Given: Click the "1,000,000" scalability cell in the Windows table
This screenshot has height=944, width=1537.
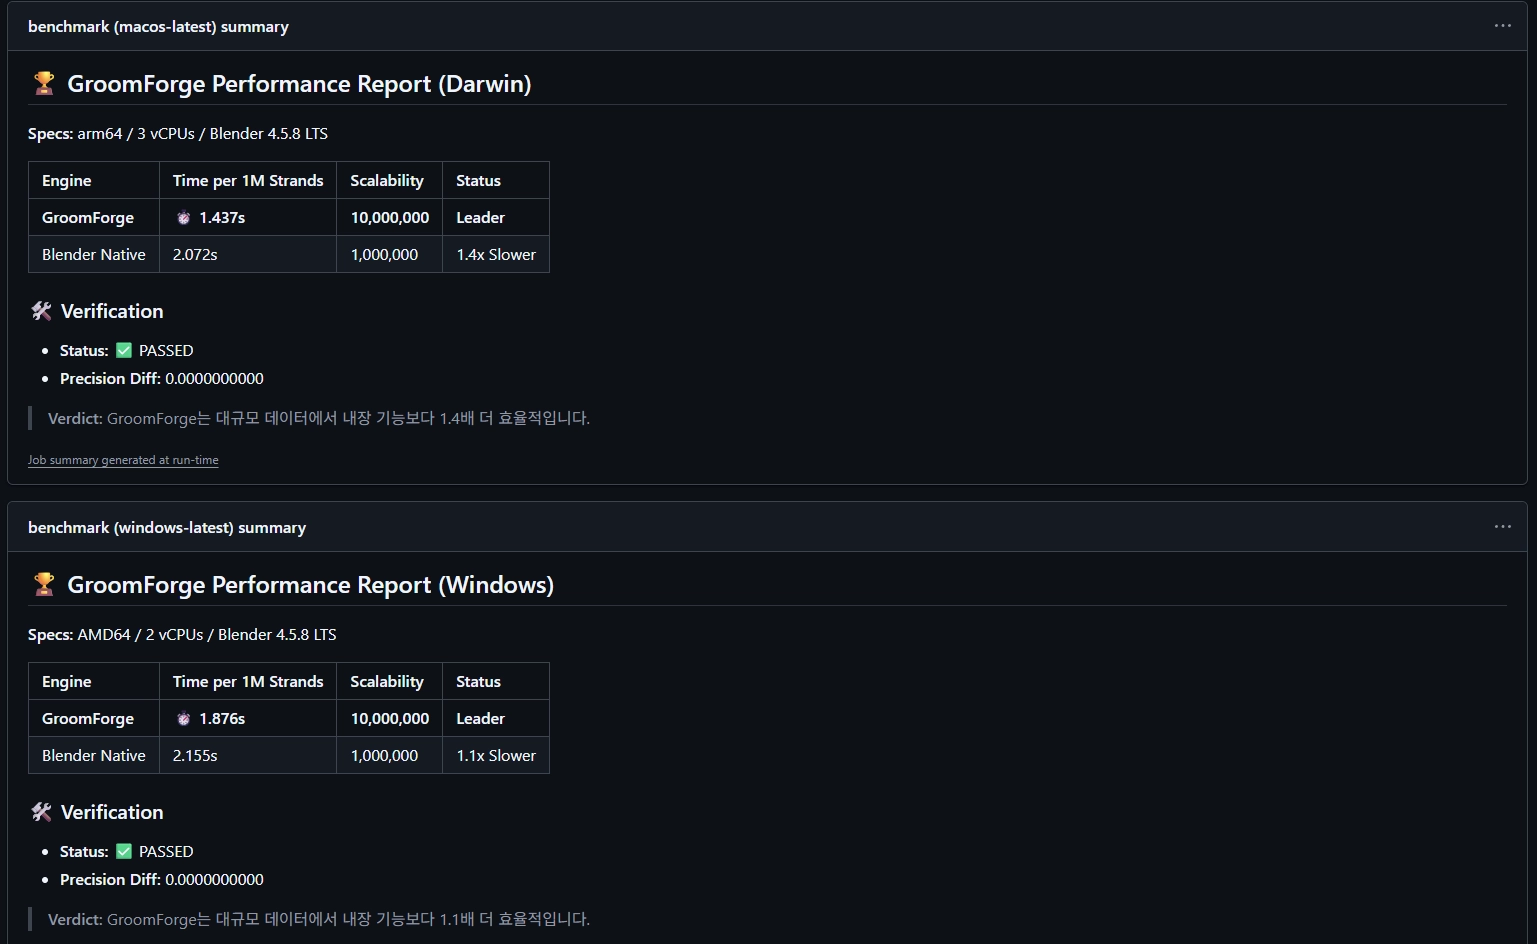Looking at the screenshot, I should [x=390, y=755].
